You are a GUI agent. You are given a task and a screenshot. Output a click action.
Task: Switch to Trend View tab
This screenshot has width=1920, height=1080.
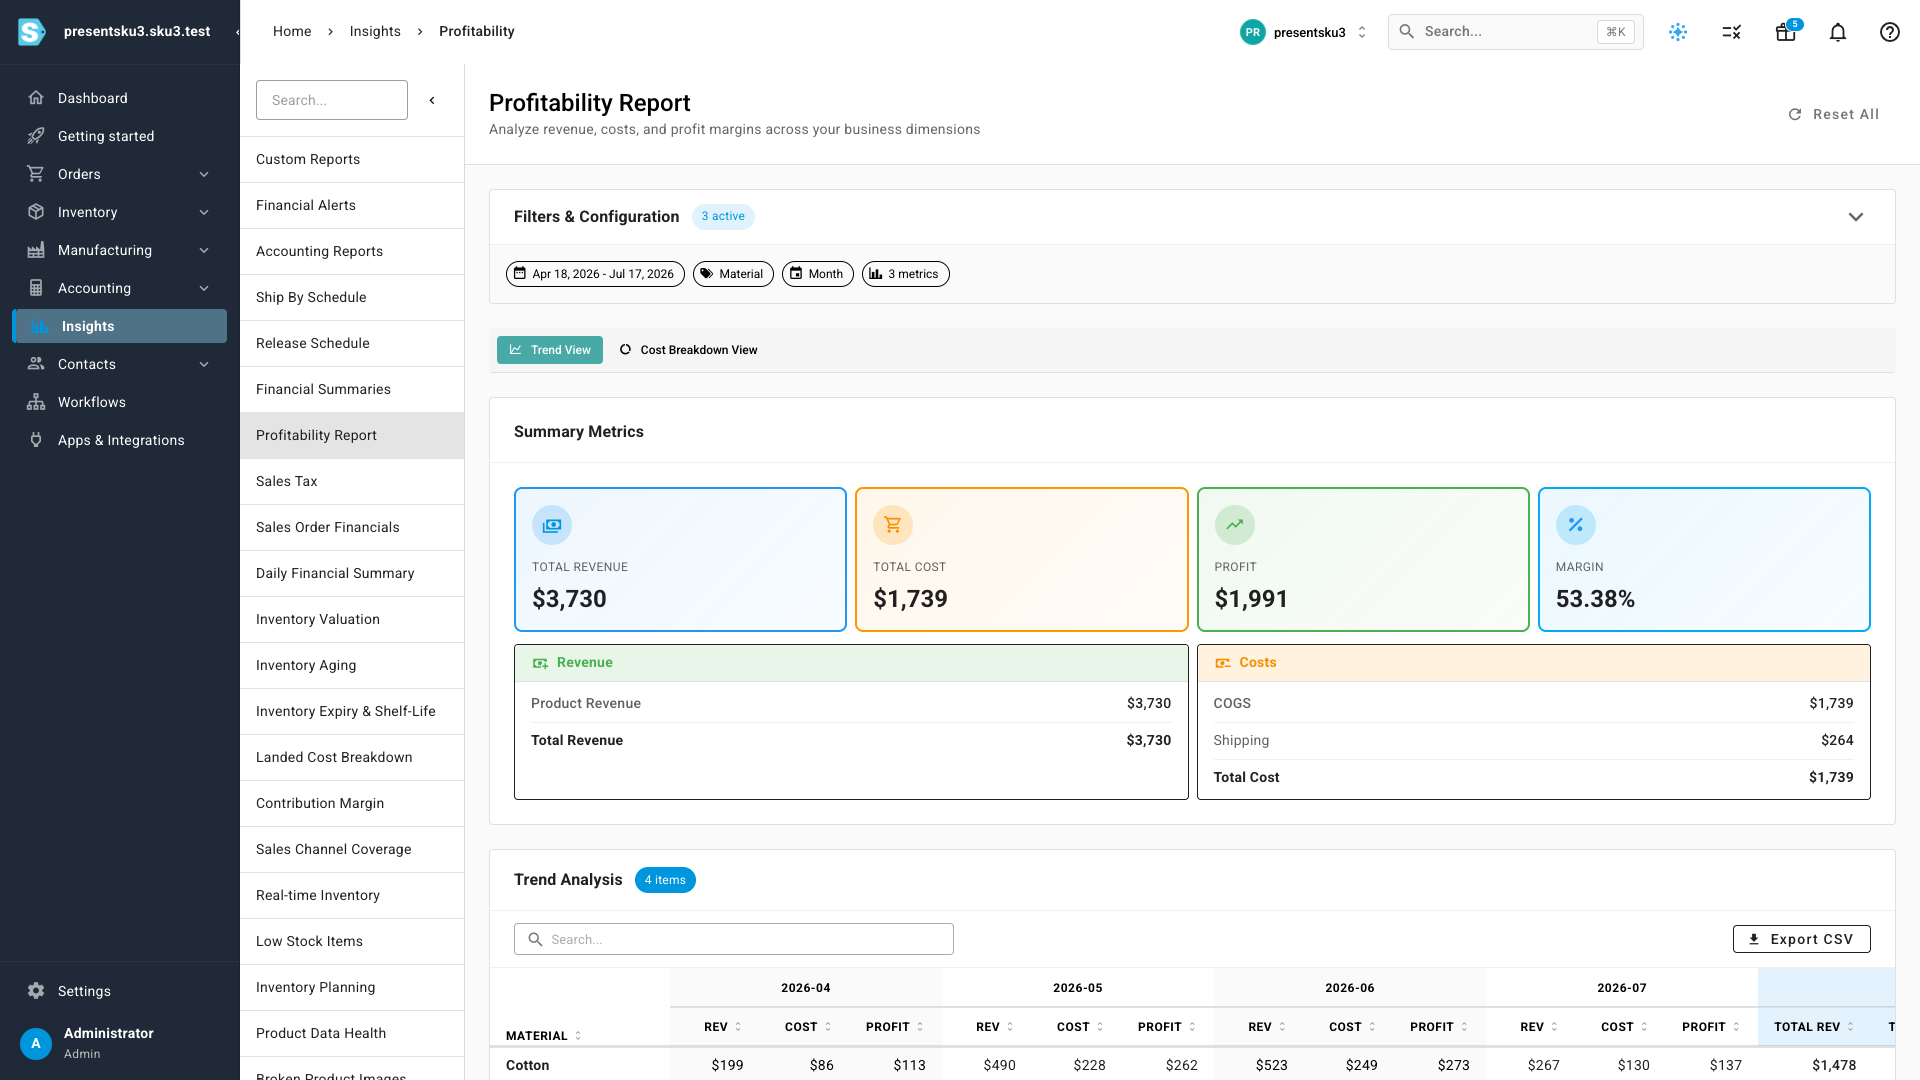click(x=550, y=350)
